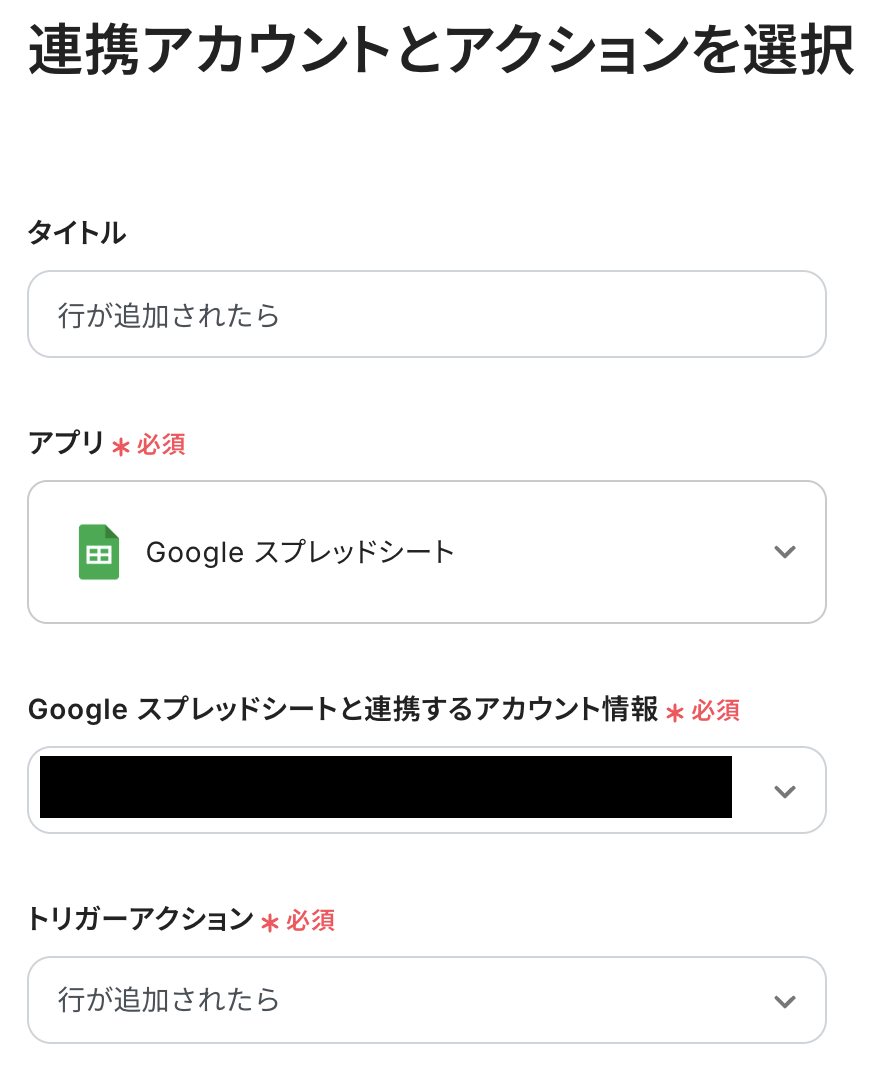The image size is (882, 1073).
Task: Click the asterisk beside アカウント情報 label
Action: [x=675, y=712]
